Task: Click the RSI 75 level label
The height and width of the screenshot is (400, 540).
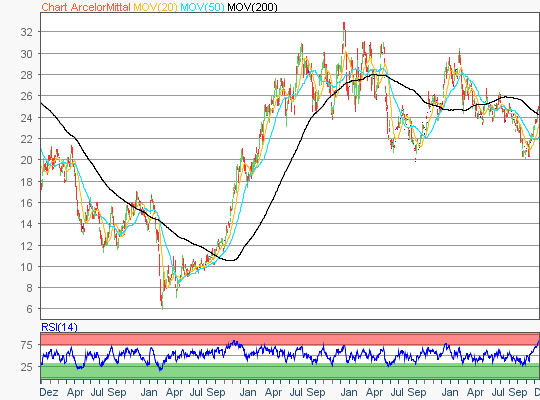Action: pos(27,345)
